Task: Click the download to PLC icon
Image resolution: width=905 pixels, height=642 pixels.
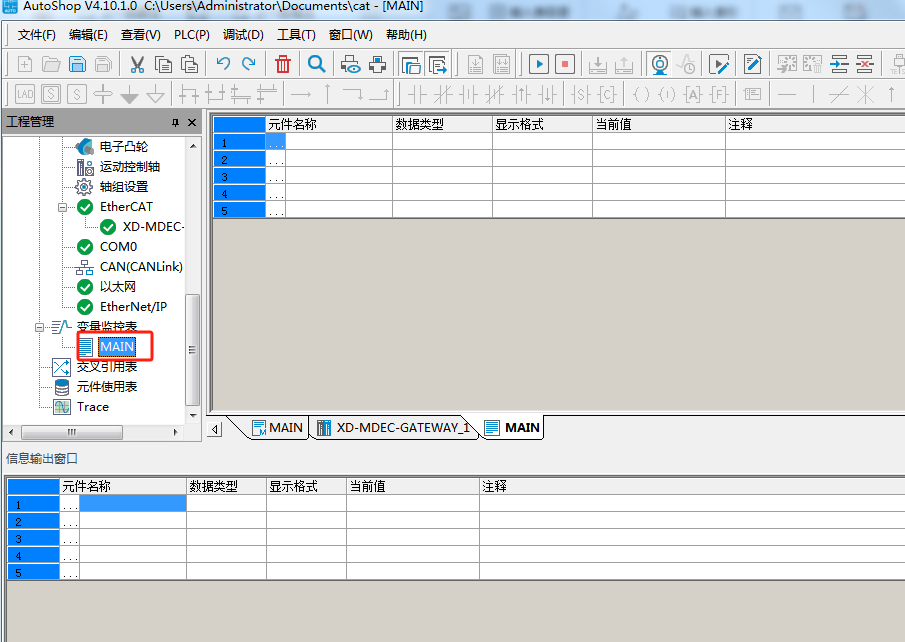Action: tap(597, 65)
